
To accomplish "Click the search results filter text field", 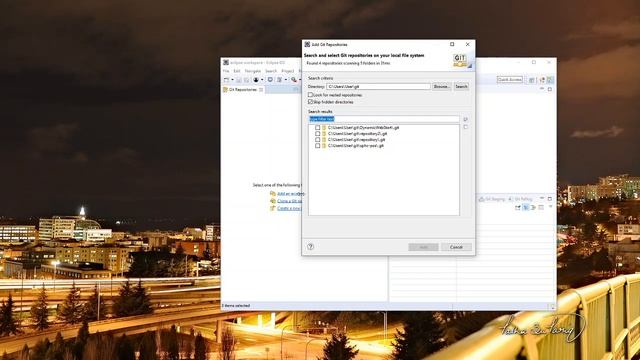I will [384, 119].
